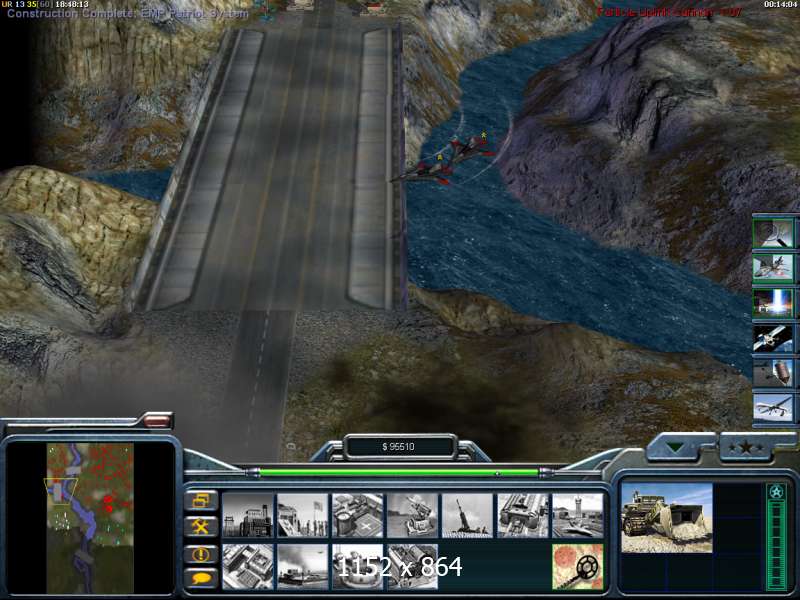Use the spy satellite power shortcut
The width and height of the screenshot is (800, 600).
[x=773, y=338]
